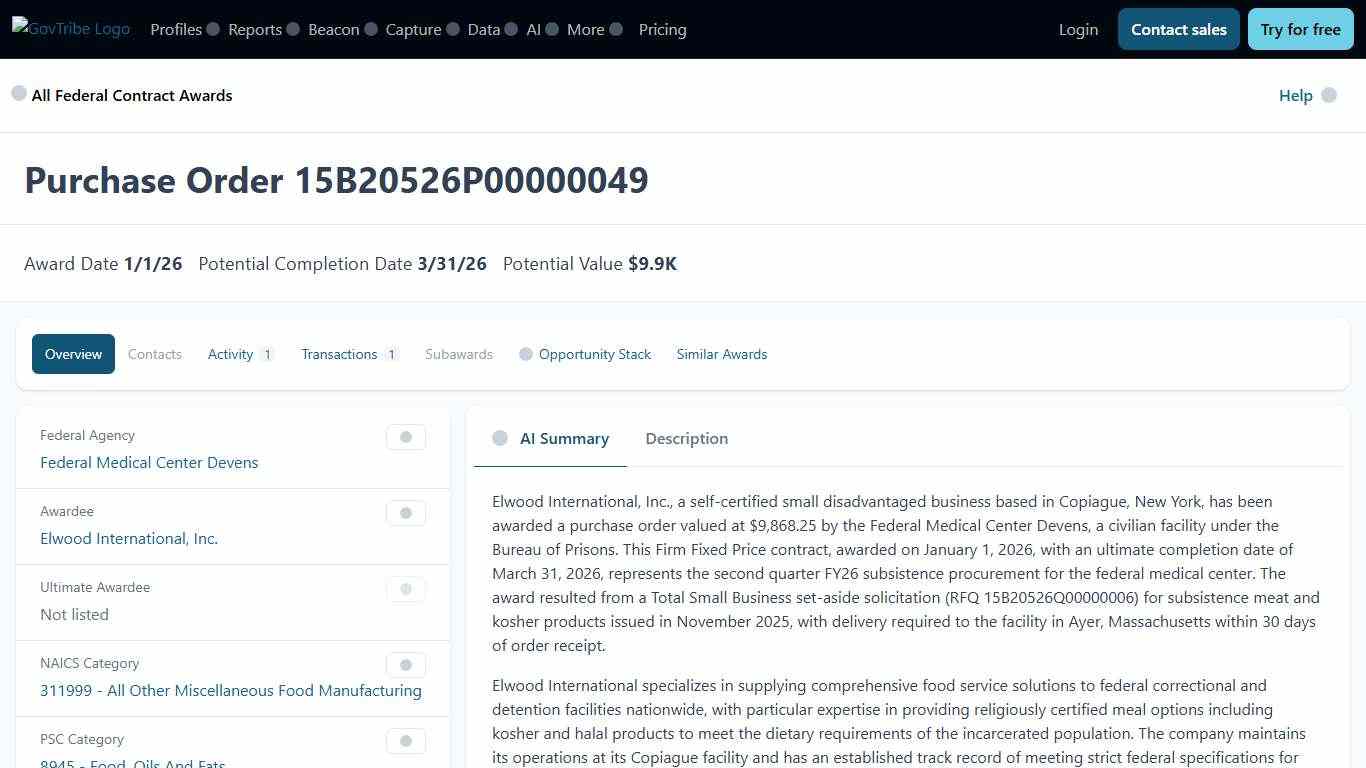
Task: Click the Help icon in the header
Action: click(1329, 95)
